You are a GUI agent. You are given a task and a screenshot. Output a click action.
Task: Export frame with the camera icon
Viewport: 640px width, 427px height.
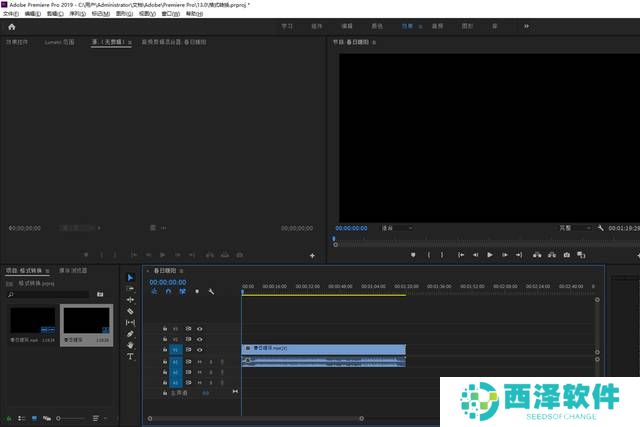click(567, 255)
